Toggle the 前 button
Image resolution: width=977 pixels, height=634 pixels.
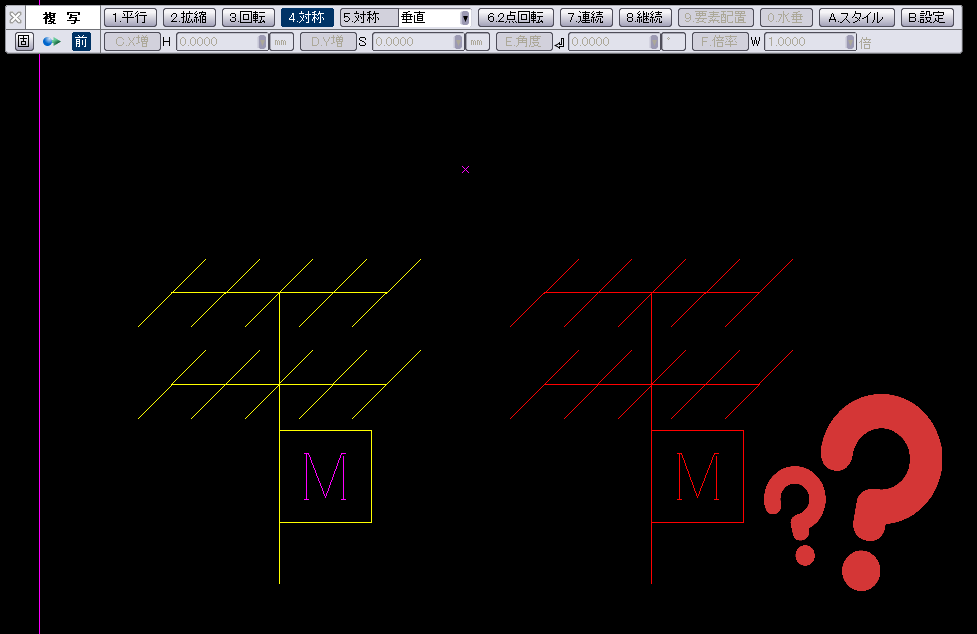[81, 41]
